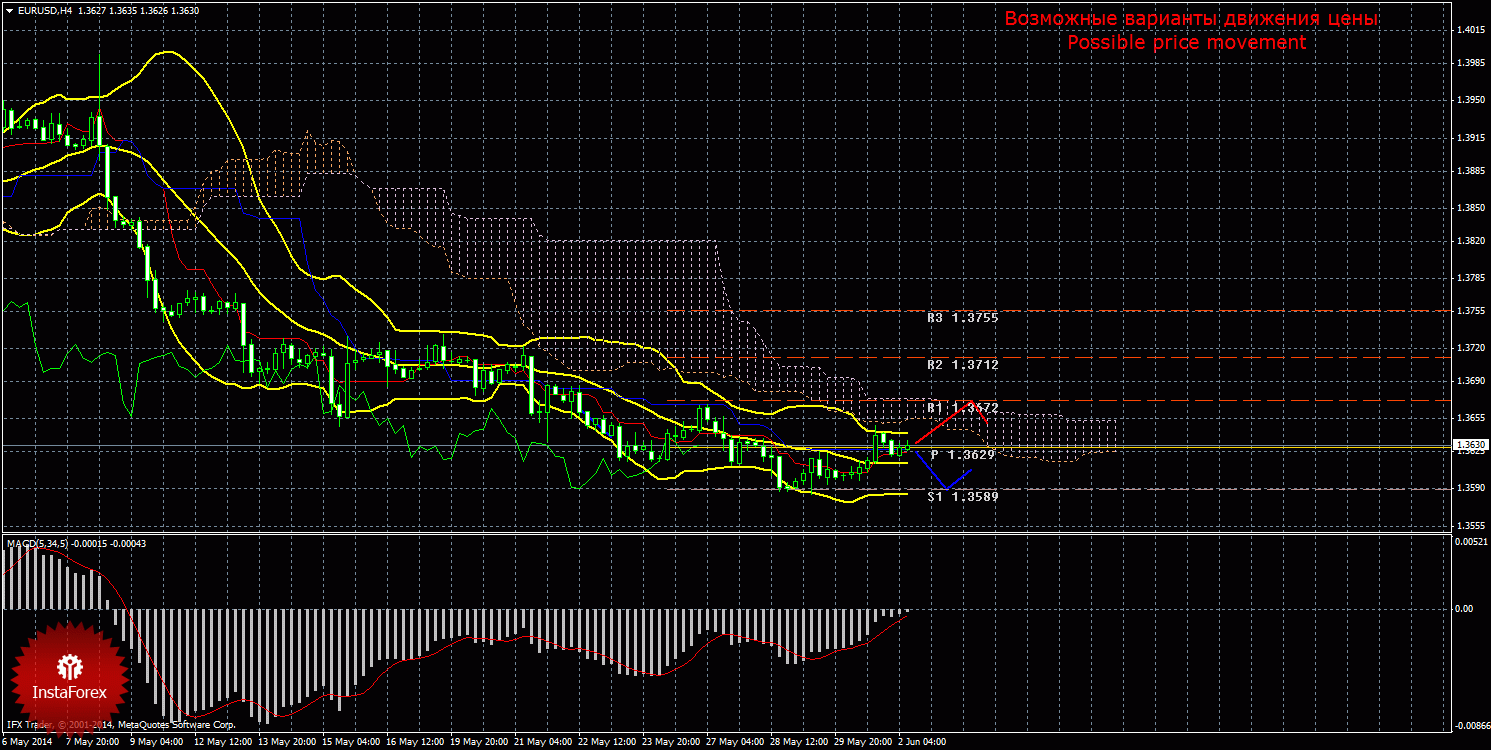Click the InstaForex gear logo
The image size is (1491, 750).
pyautogui.click(x=69, y=667)
